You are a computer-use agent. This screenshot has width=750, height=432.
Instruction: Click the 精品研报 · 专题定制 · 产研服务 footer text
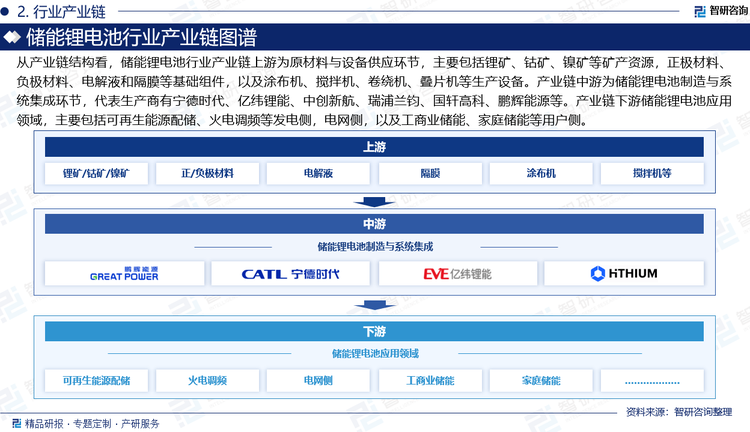click(x=92, y=424)
